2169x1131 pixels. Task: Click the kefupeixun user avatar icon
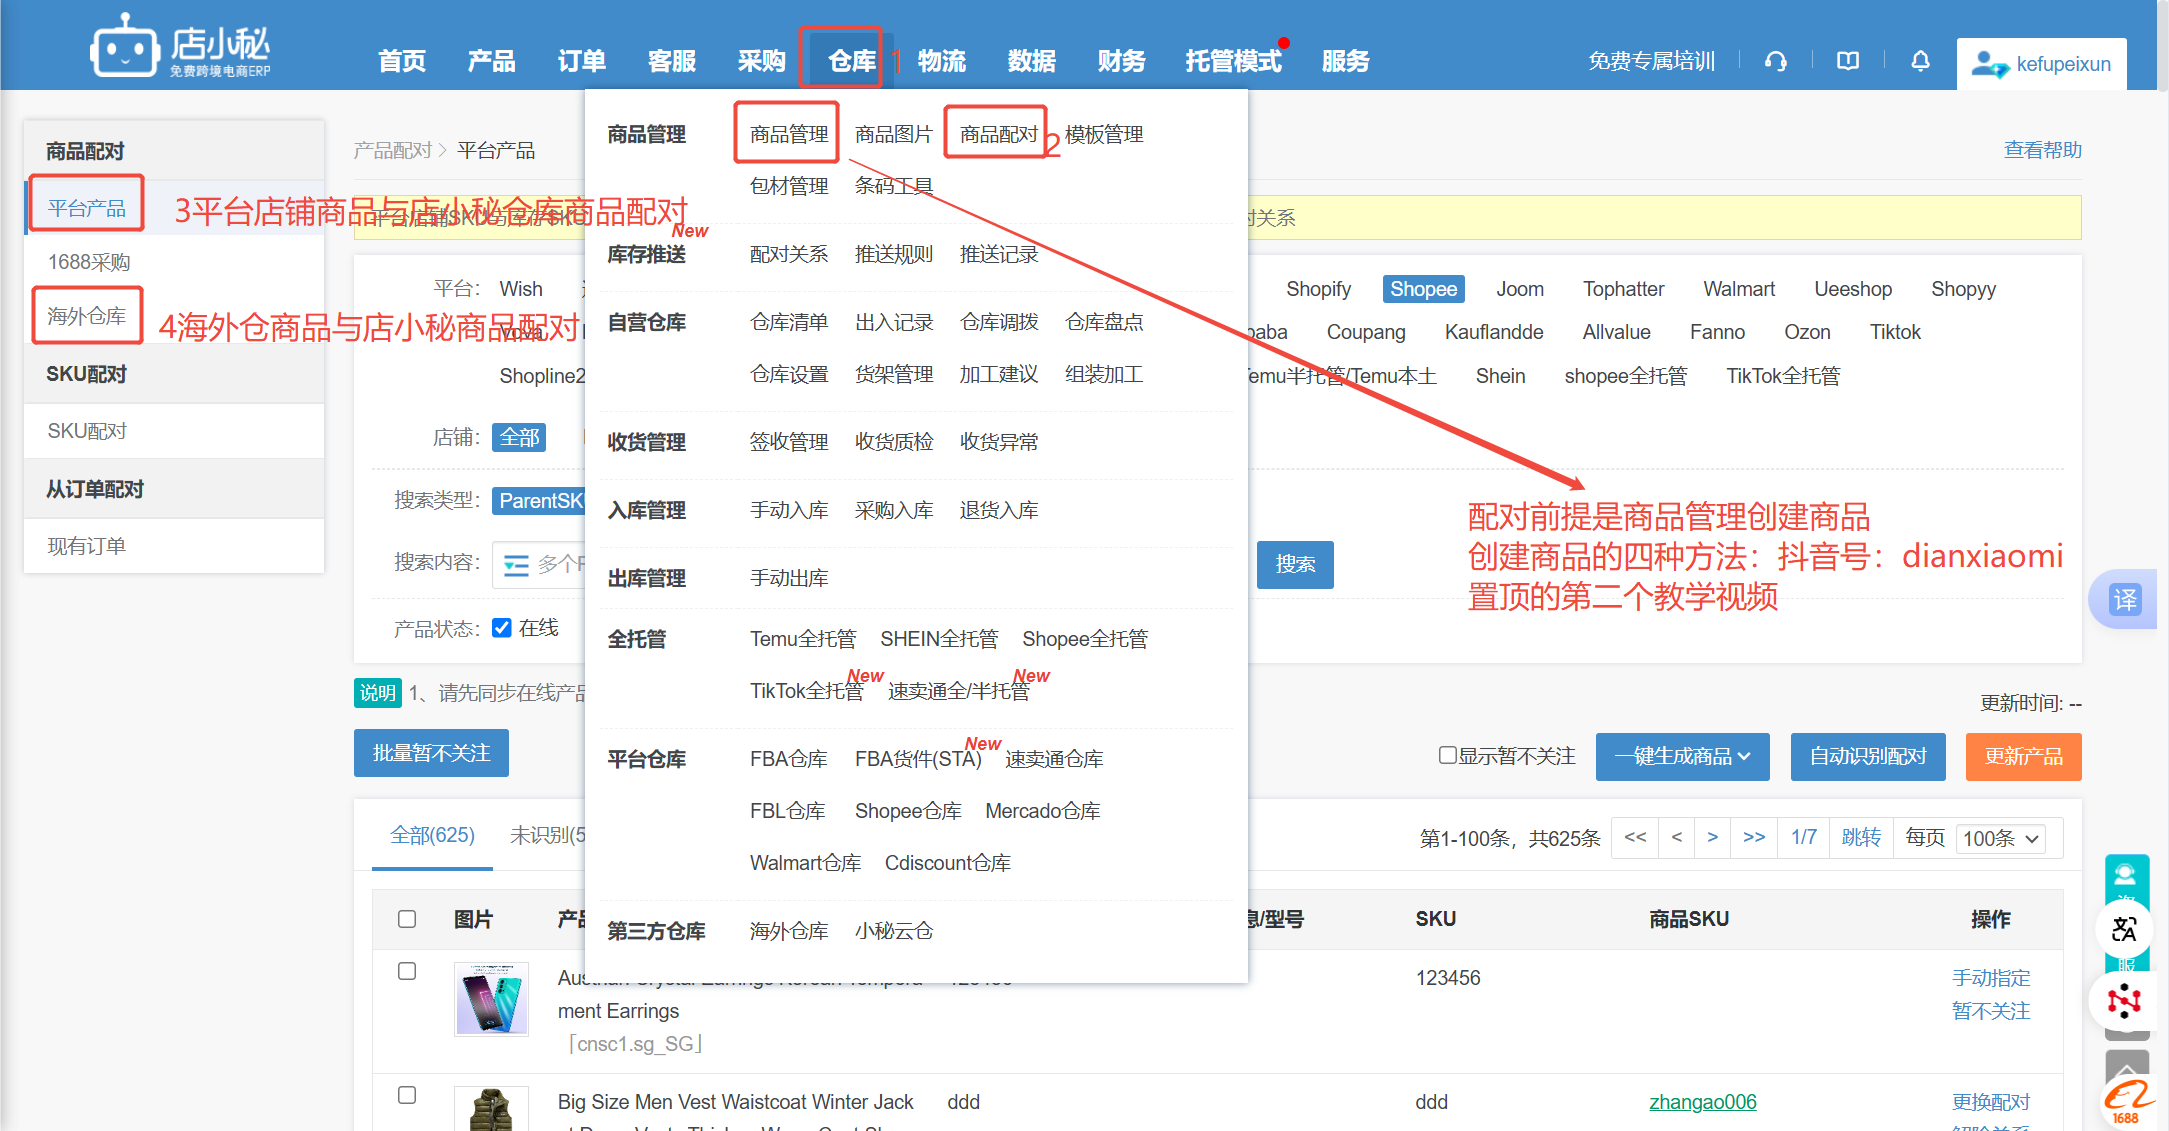pyautogui.click(x=1989, y=64)
